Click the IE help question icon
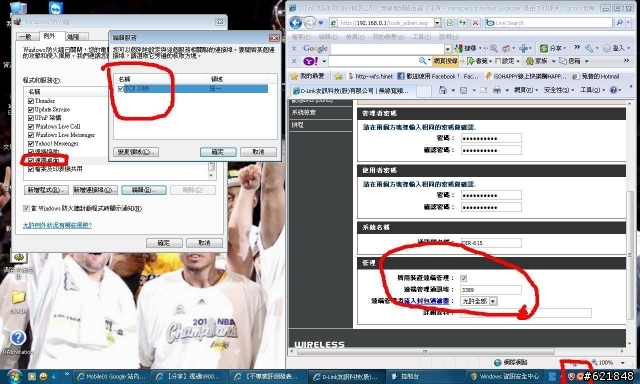 (x=613, y=90)
